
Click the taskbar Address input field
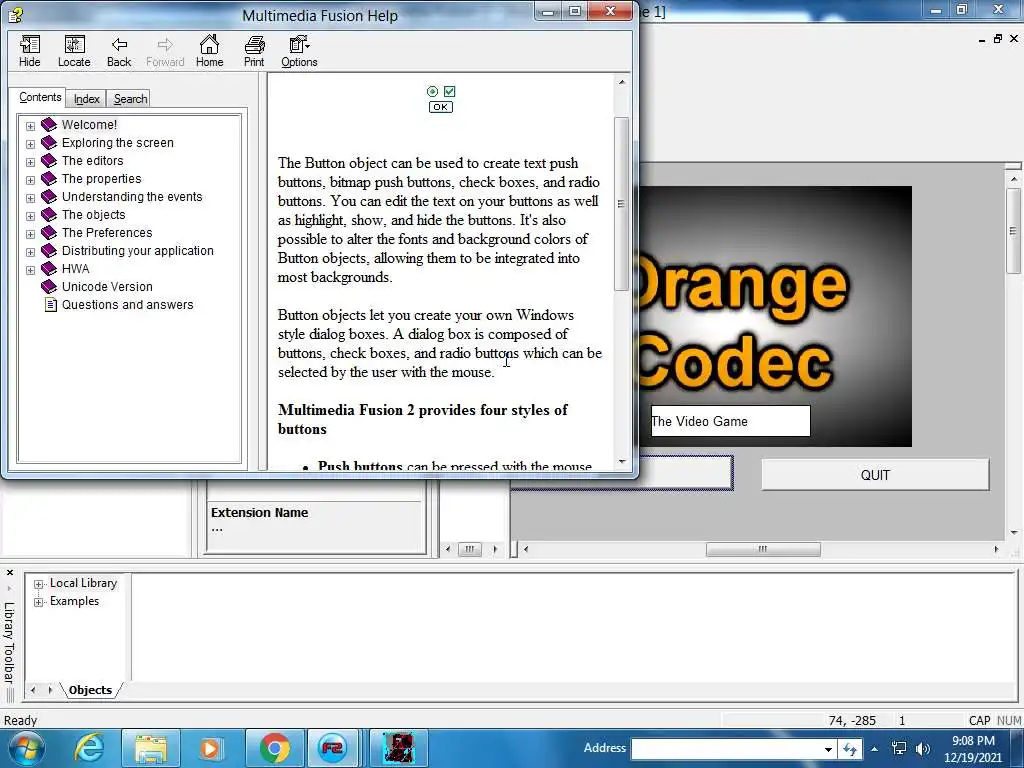pyautogui.click(x=726, y=749)
